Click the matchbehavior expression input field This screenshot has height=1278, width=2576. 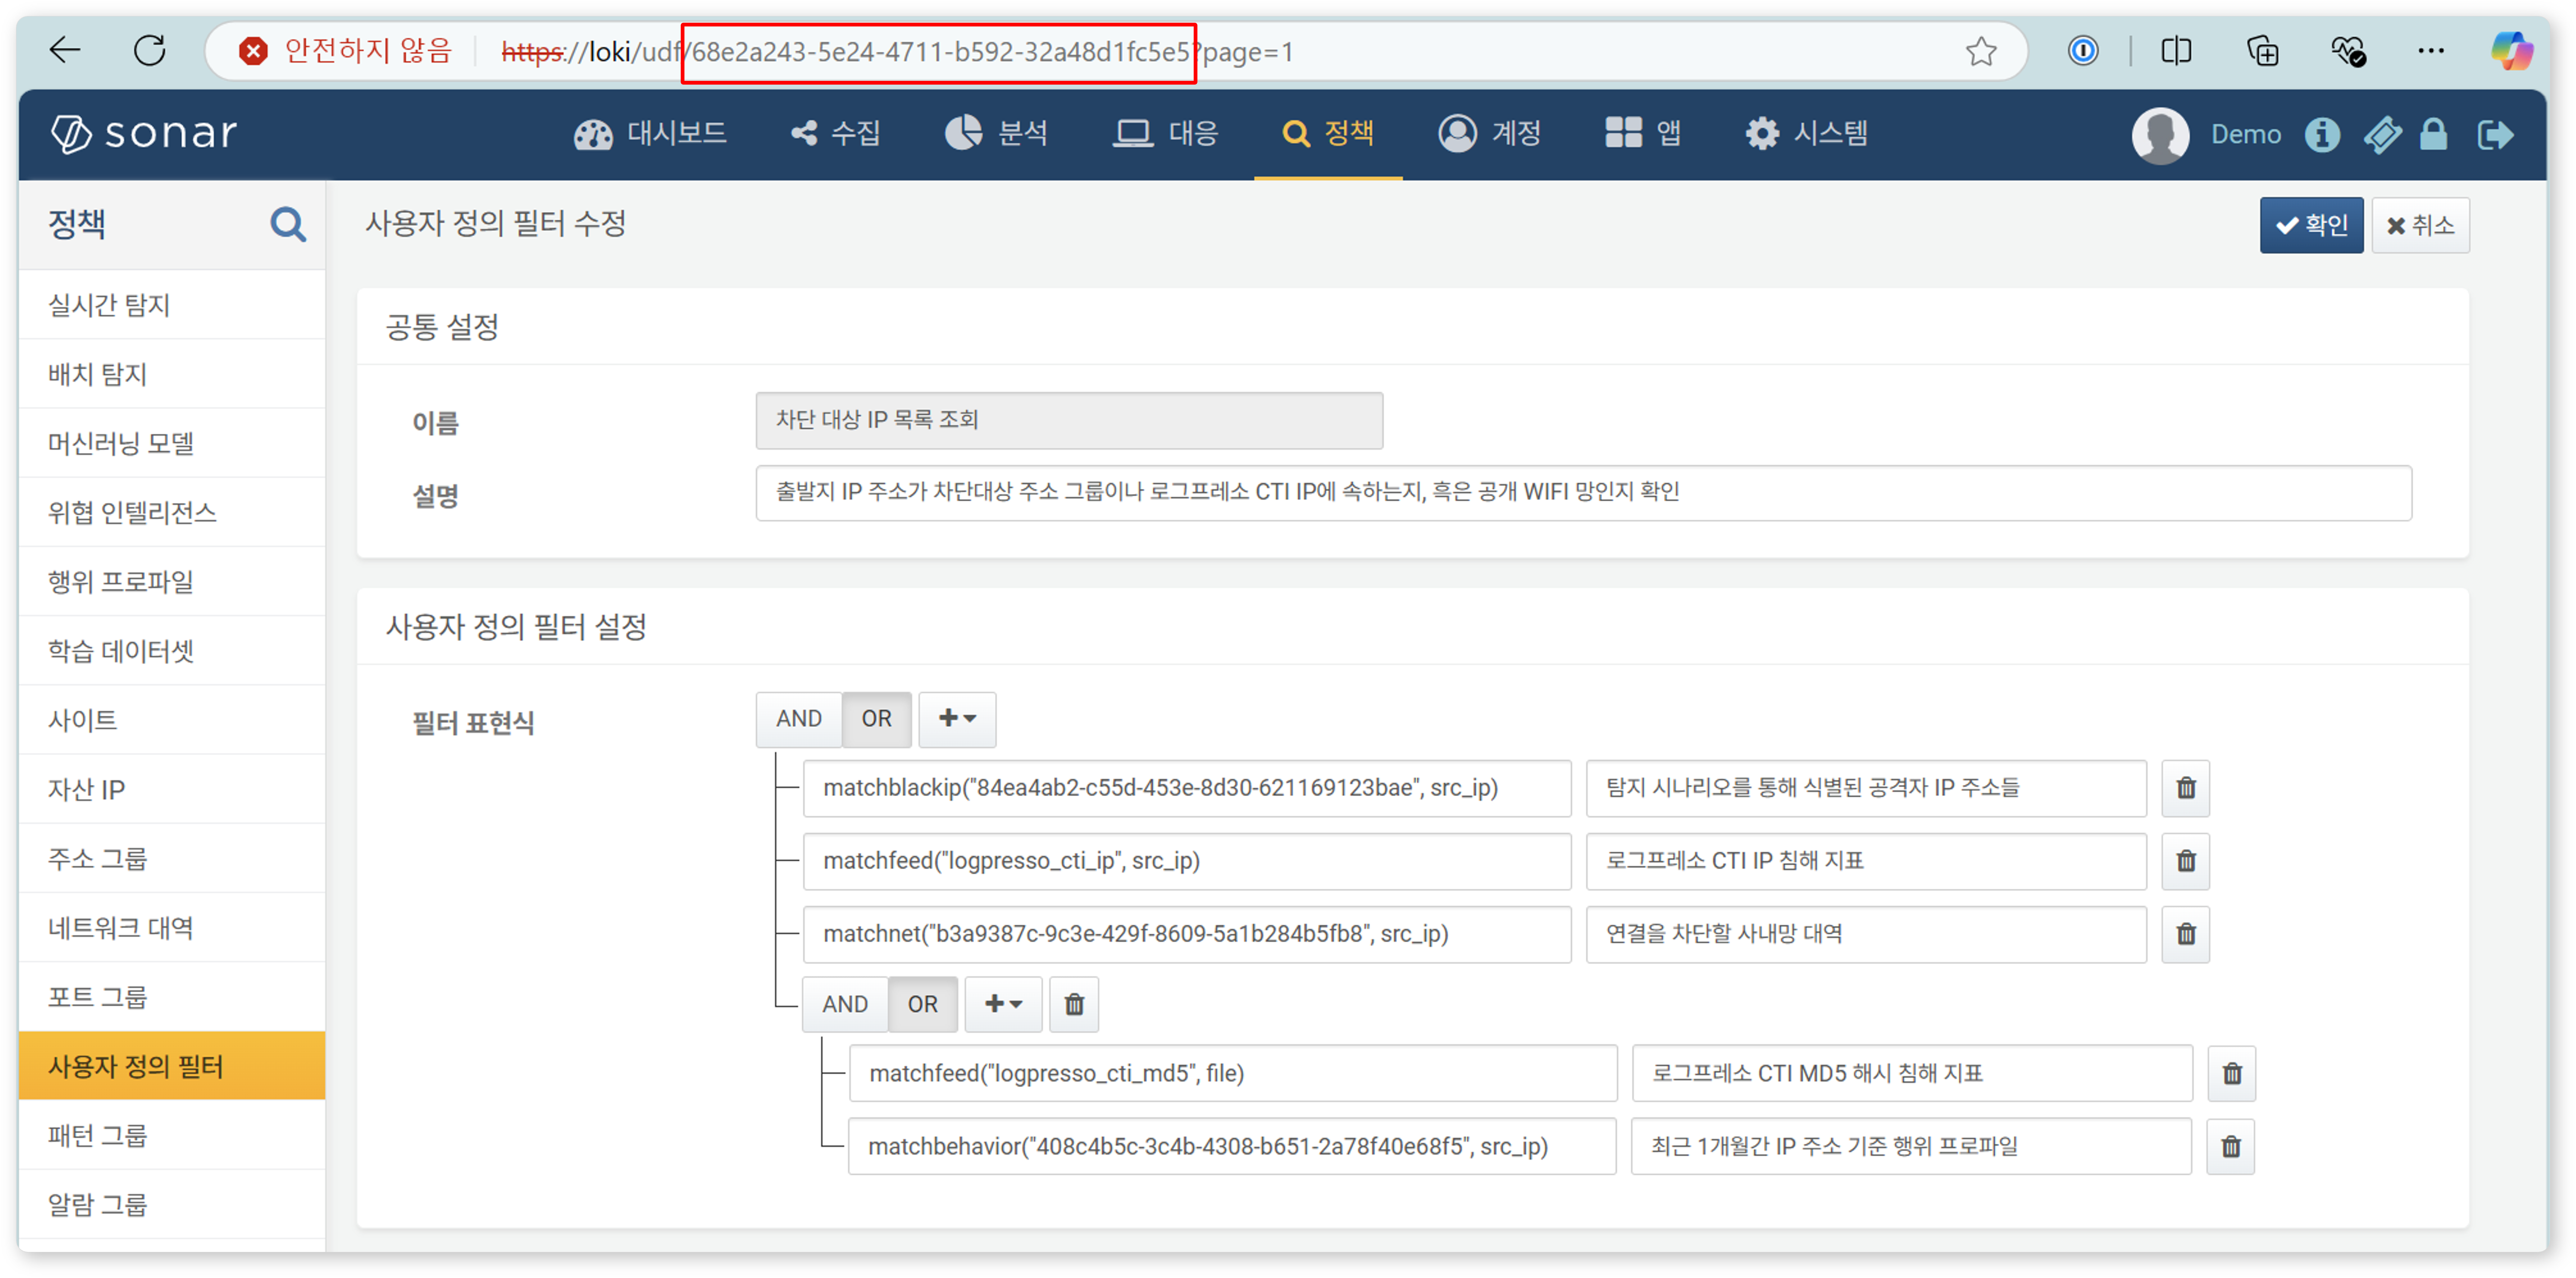[x=1232, y=1147]
